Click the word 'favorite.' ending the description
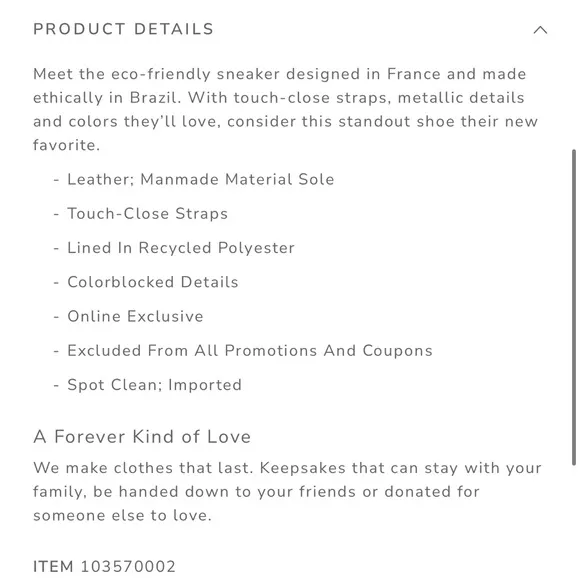The width and height of the screenshot is (580, 580). (67, 145)
